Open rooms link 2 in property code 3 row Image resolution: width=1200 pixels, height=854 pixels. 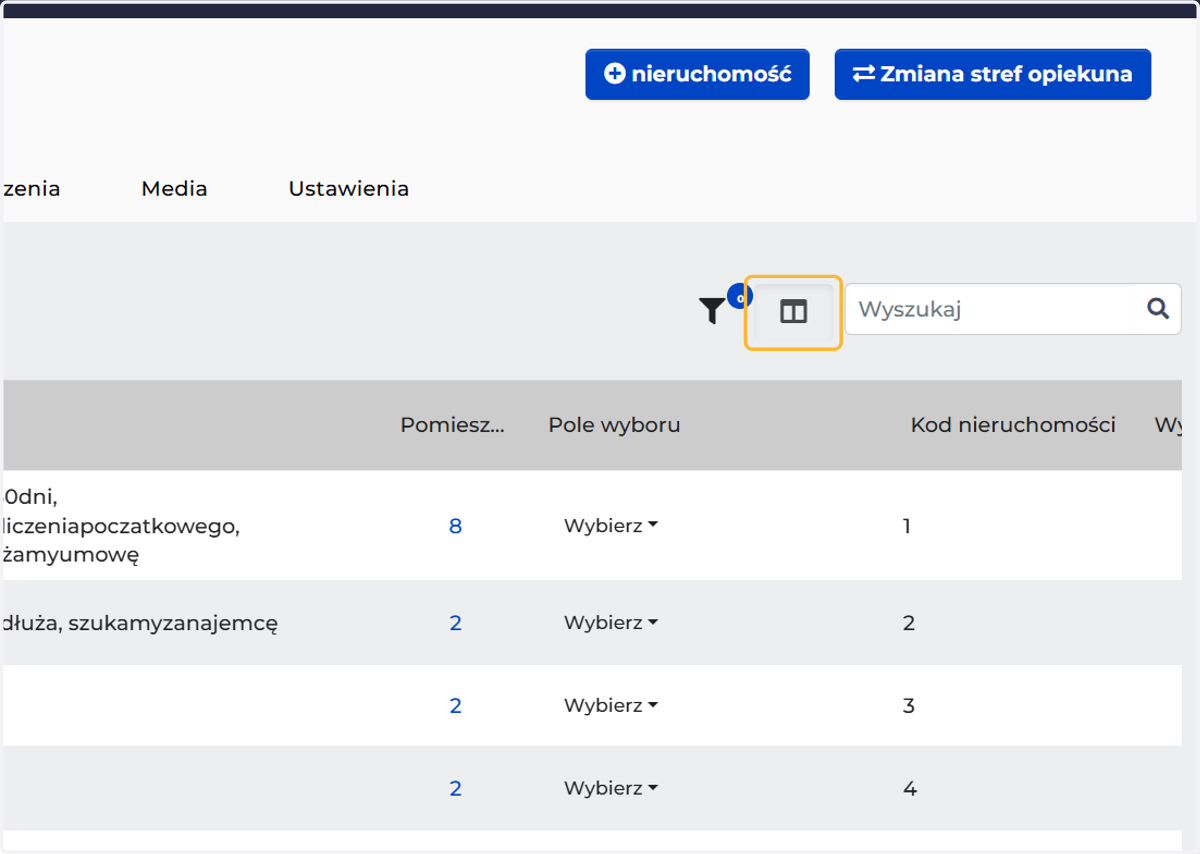click(455, 706)
